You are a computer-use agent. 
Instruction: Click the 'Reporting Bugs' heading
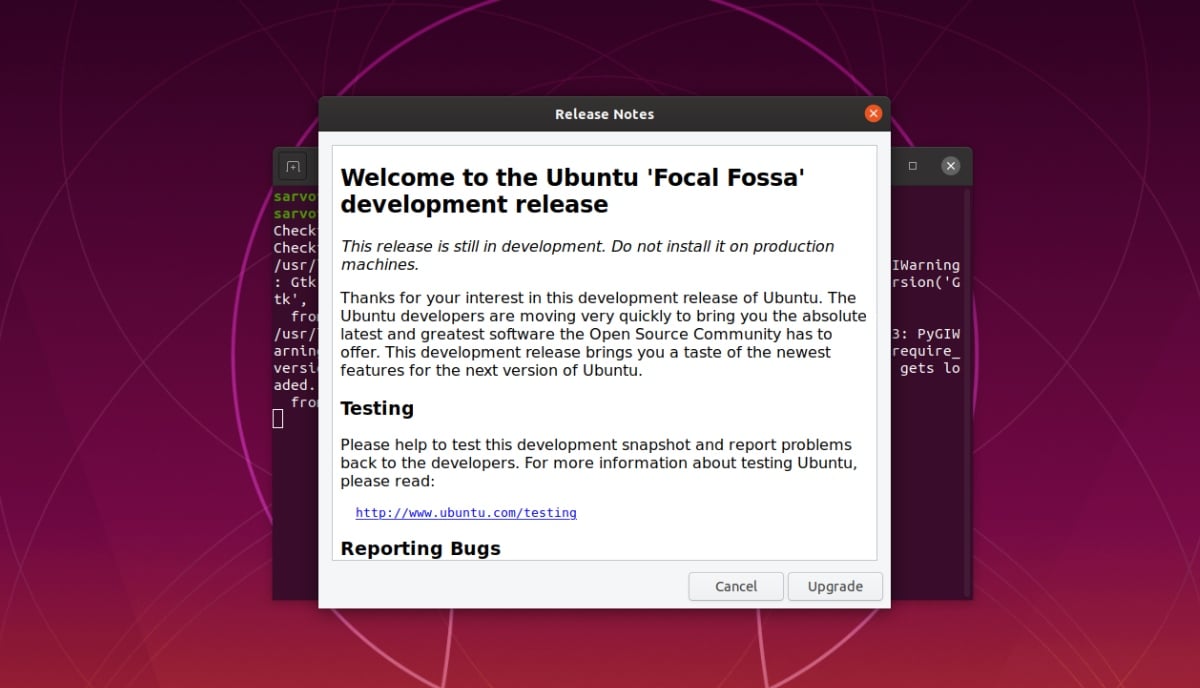click(420, 548)
